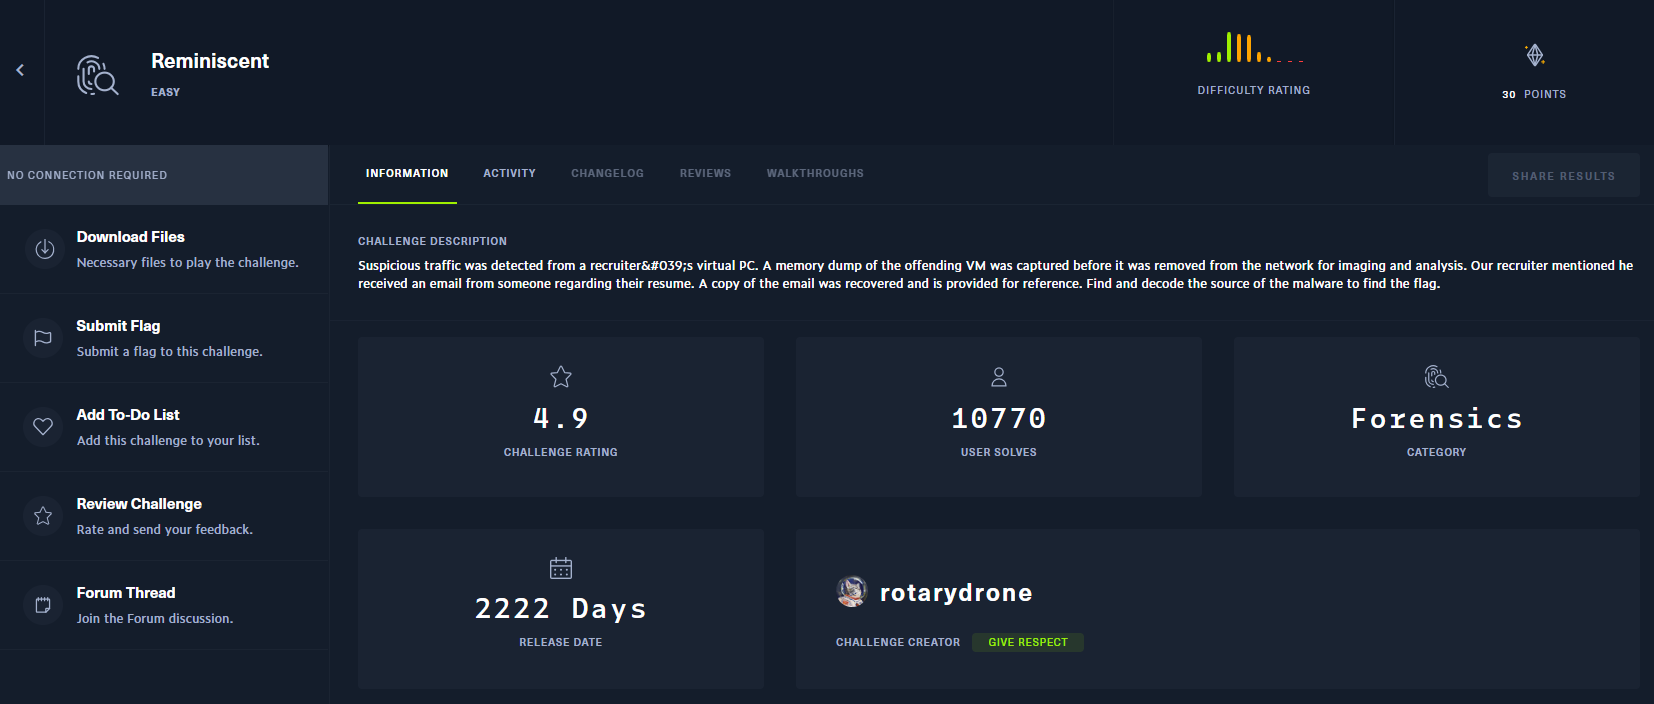Switch to the Activity tab
Screen dimensions: 1654x704
pyautogui.click(x=509, y=174)
